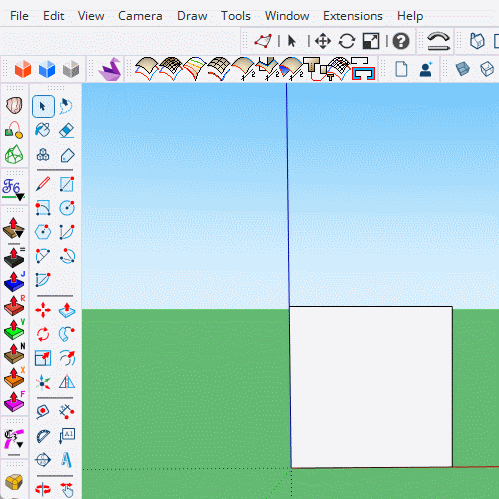Click the purple swan plugin icon

coord(110,69)
